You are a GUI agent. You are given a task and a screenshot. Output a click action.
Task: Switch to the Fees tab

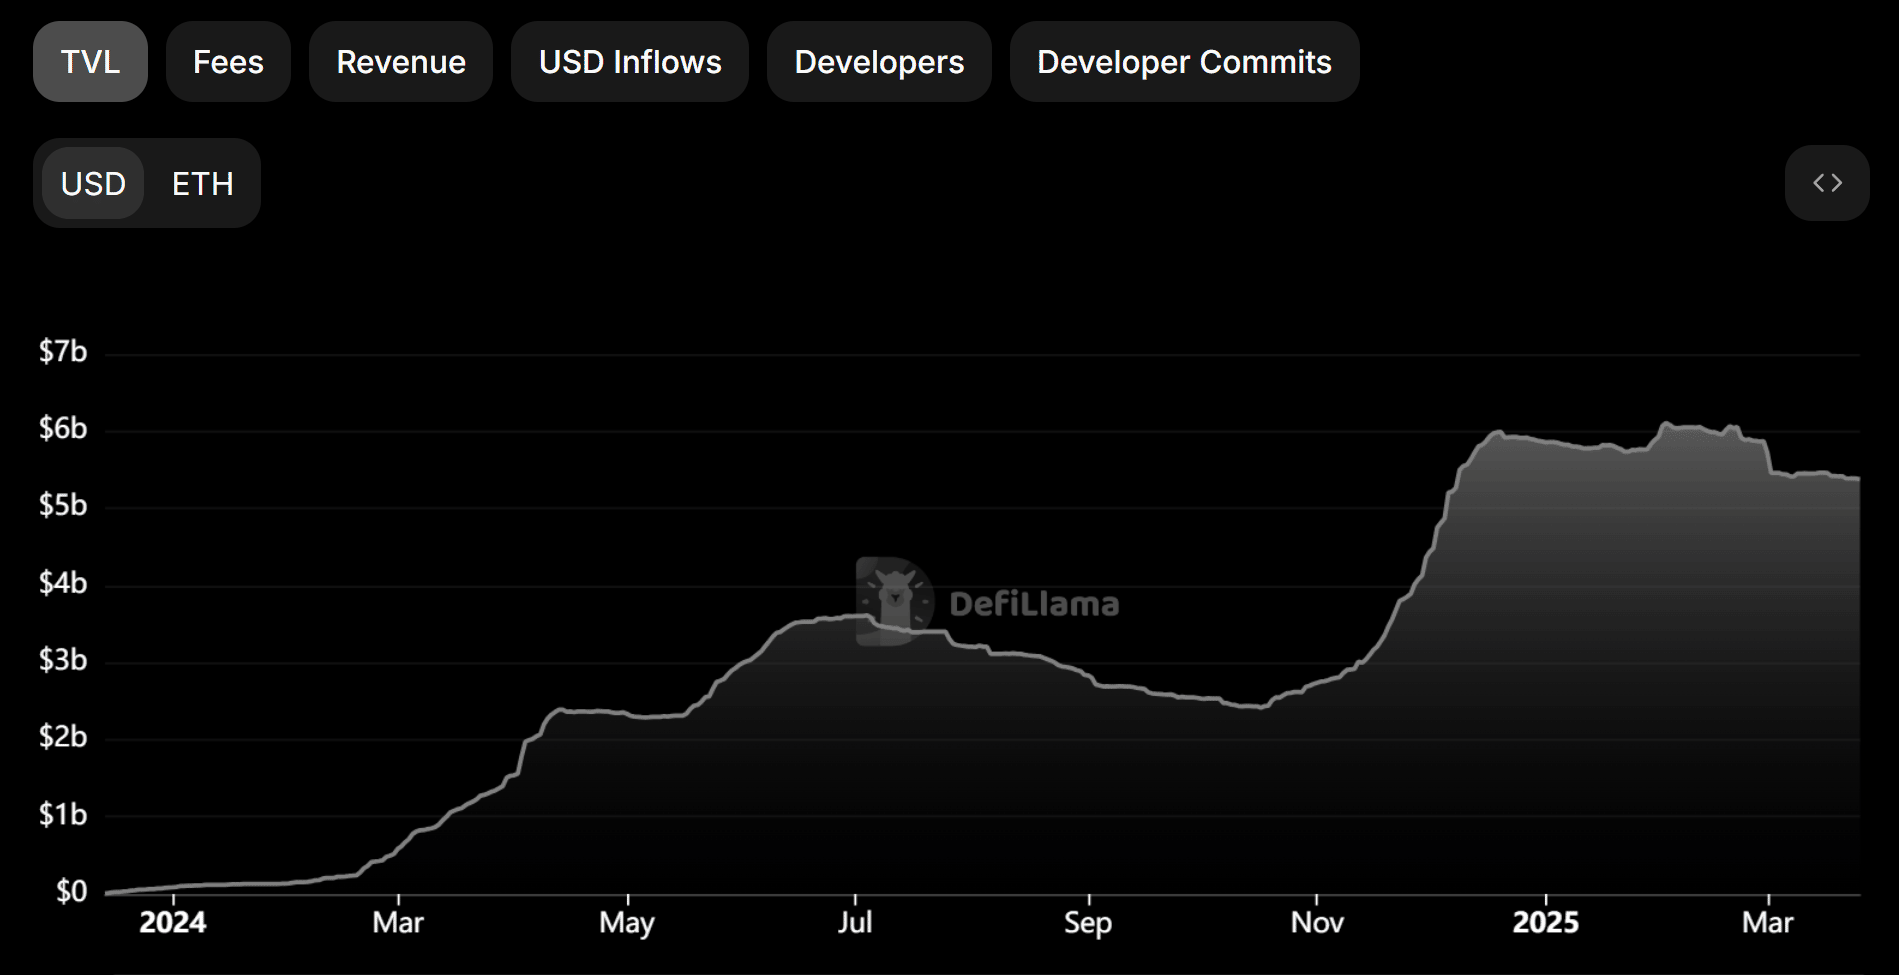point(228,62)
